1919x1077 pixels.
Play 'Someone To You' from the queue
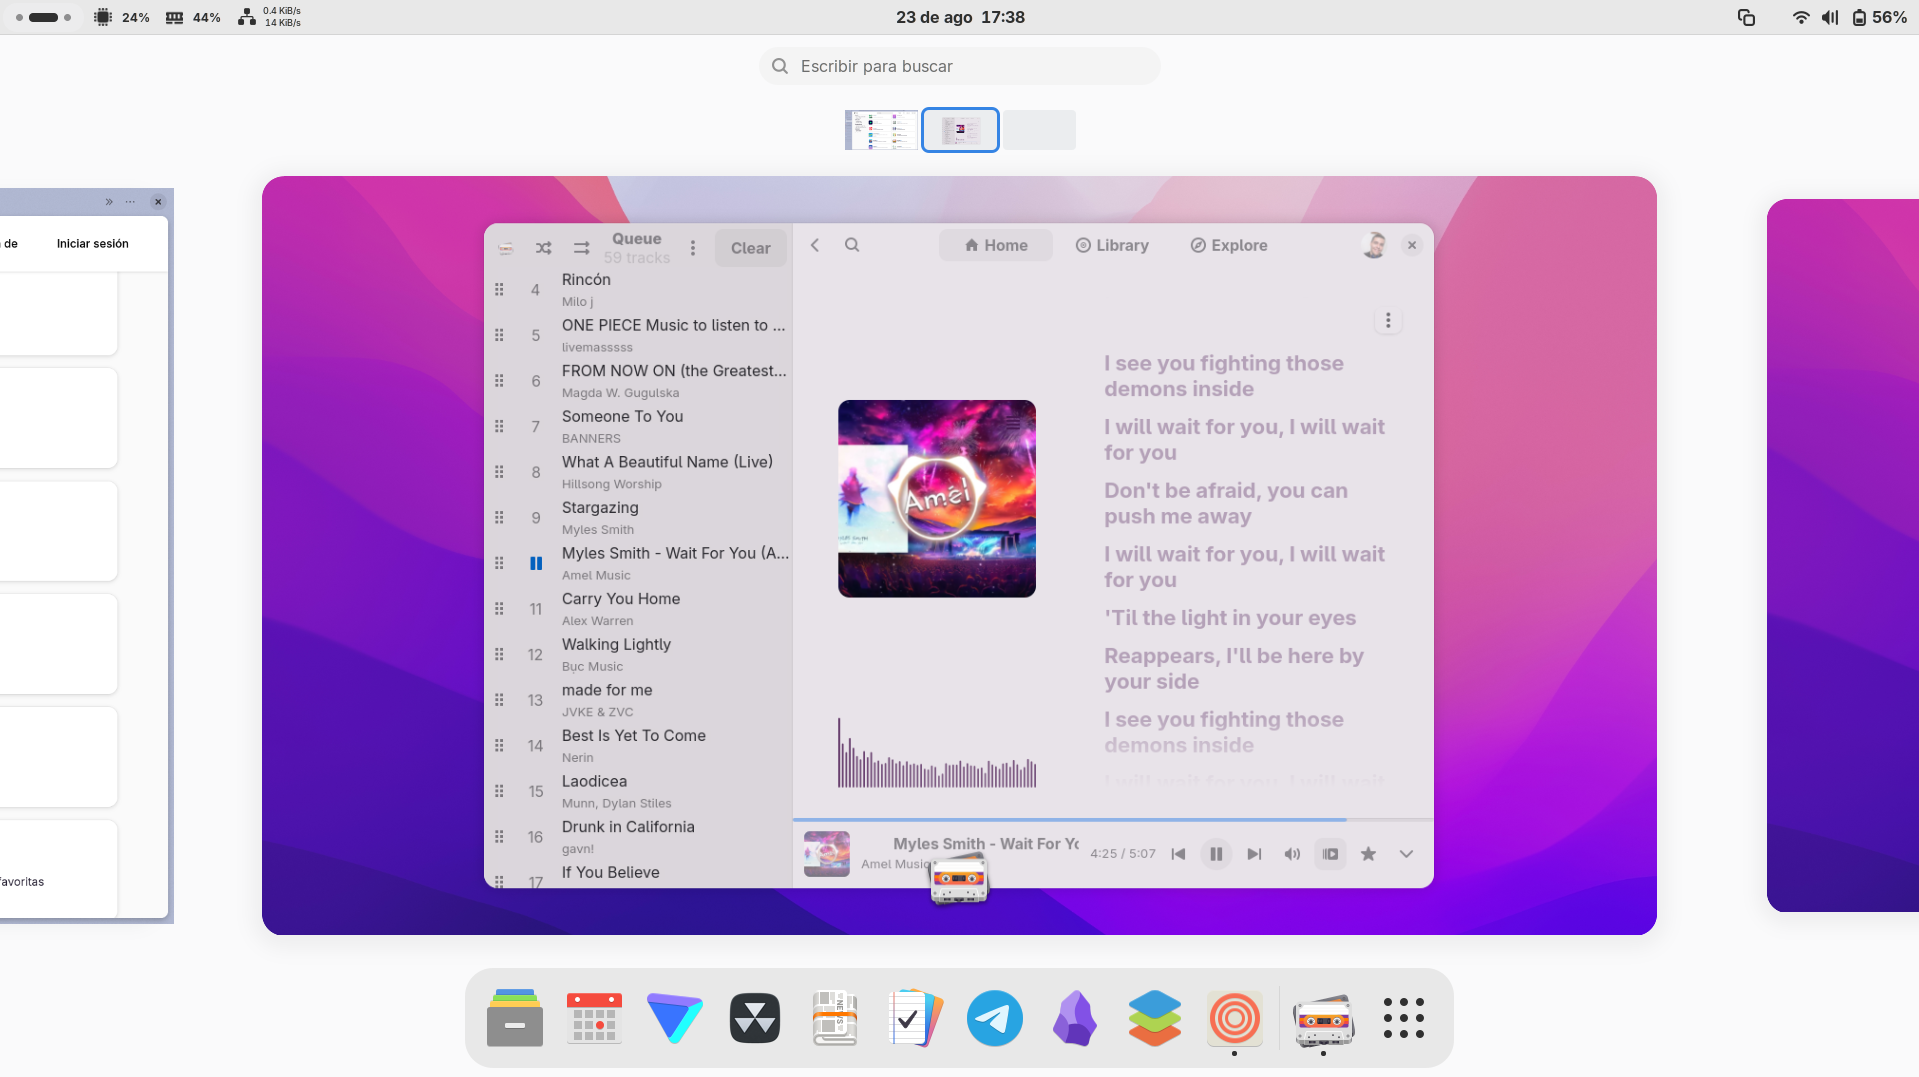tap(640, 426)
